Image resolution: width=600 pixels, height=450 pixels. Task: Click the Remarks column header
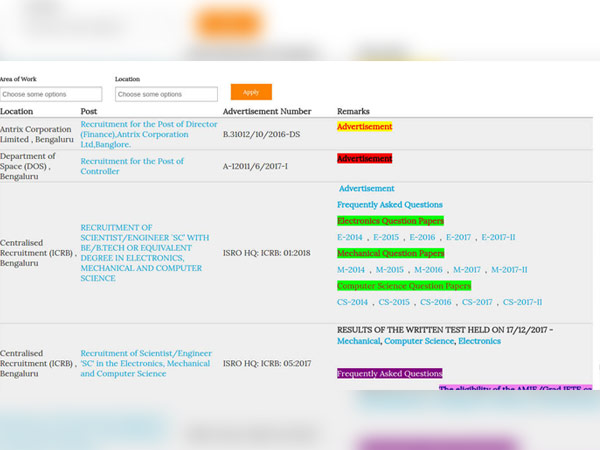[x=353, y=111]
